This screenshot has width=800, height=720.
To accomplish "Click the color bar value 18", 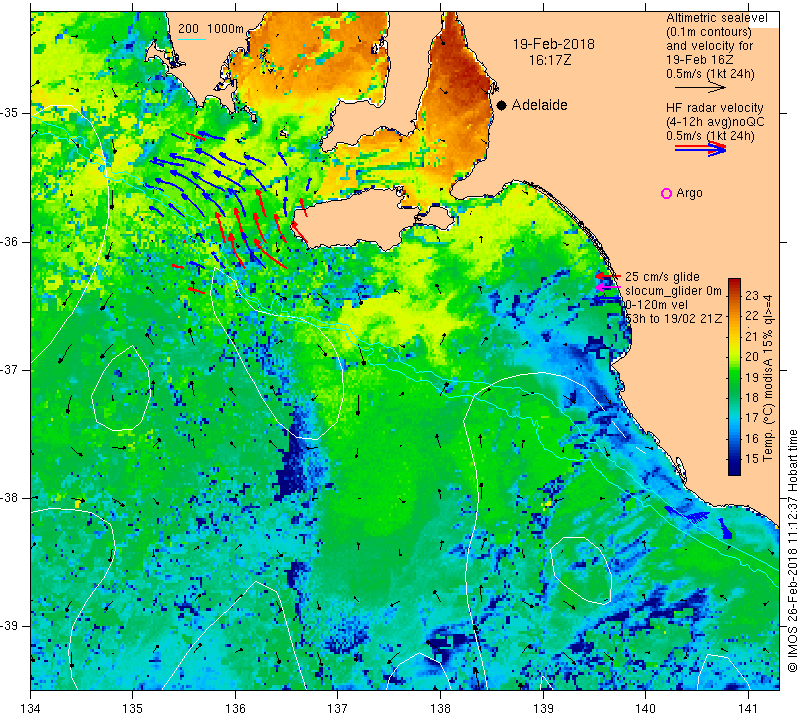I will point(752,398).
